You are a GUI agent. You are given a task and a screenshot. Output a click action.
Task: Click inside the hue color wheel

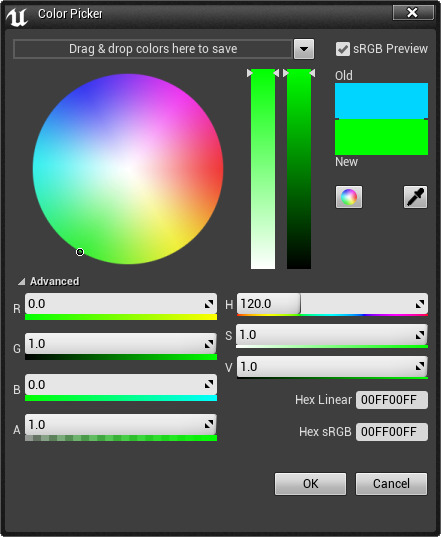[128, 169]
